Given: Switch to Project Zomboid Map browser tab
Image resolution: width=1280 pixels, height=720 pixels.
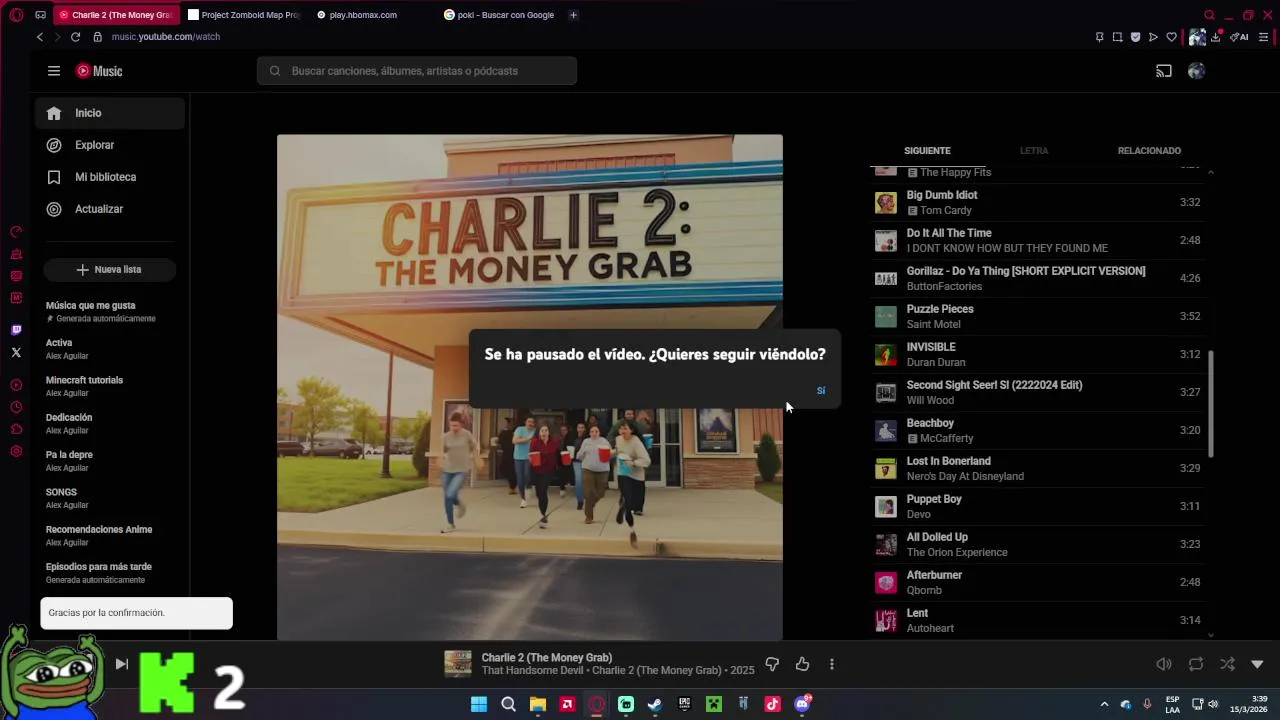Looking at the screenshot, I should coord(244,15).
